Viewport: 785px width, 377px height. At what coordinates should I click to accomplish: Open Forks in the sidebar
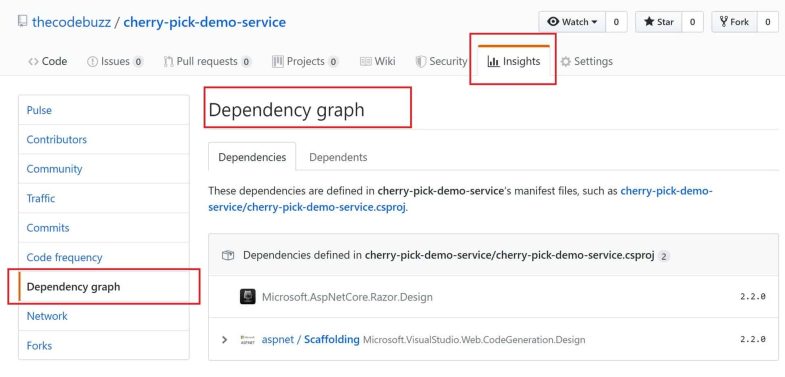pyautogui.click(x=104, y=345)
